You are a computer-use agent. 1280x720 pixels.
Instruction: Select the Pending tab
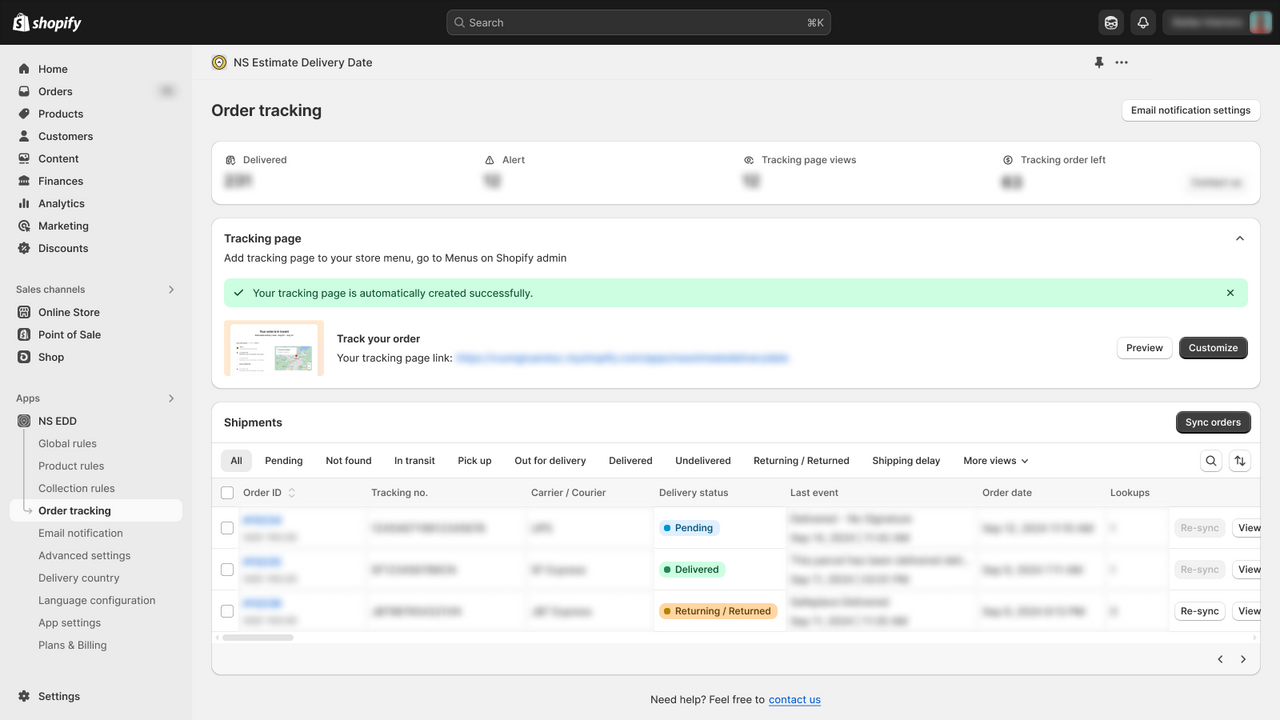pos(284,461)
